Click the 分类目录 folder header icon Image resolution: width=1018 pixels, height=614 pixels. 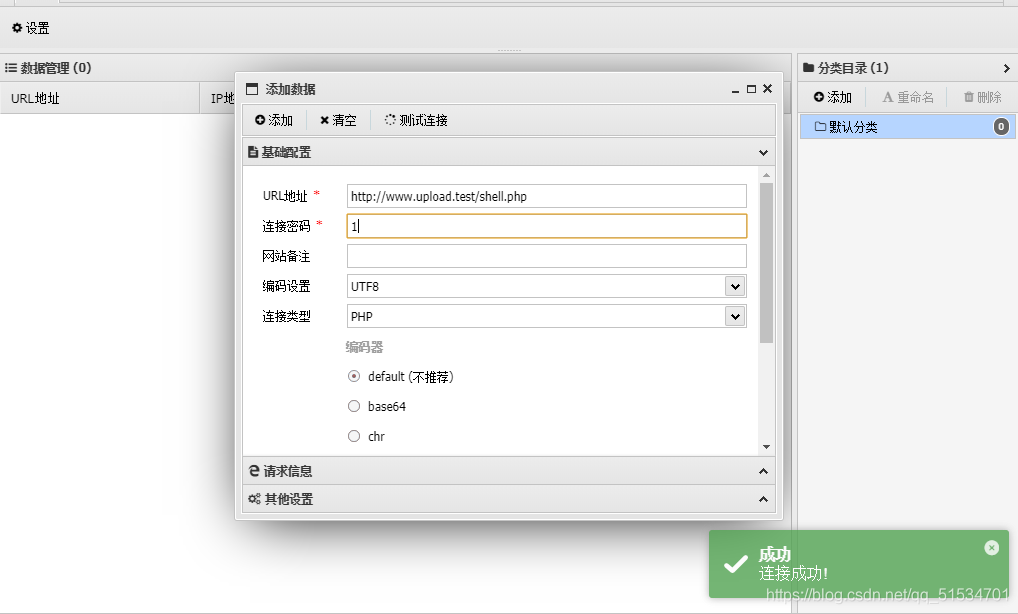808,68
